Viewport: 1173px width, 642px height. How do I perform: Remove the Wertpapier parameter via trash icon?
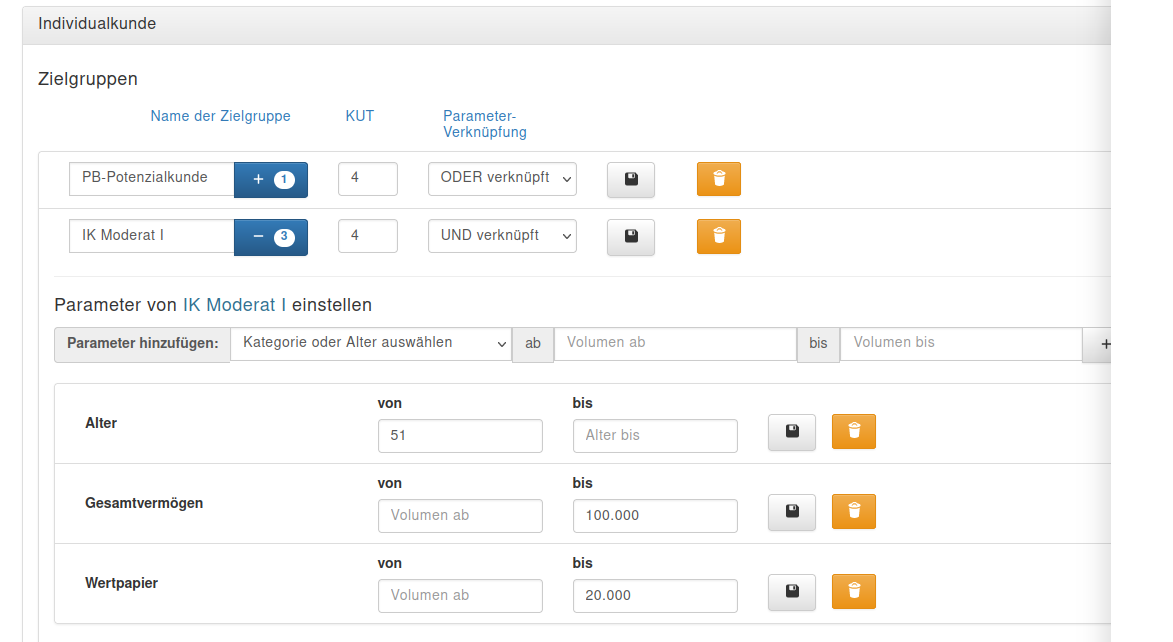(x=853, y=592)
